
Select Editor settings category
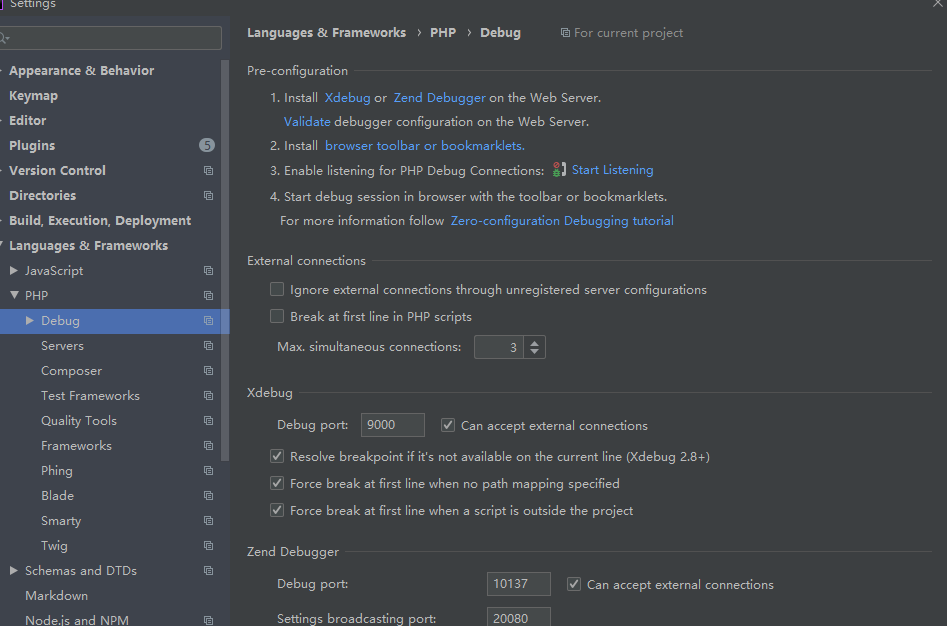tap(27, 121)
